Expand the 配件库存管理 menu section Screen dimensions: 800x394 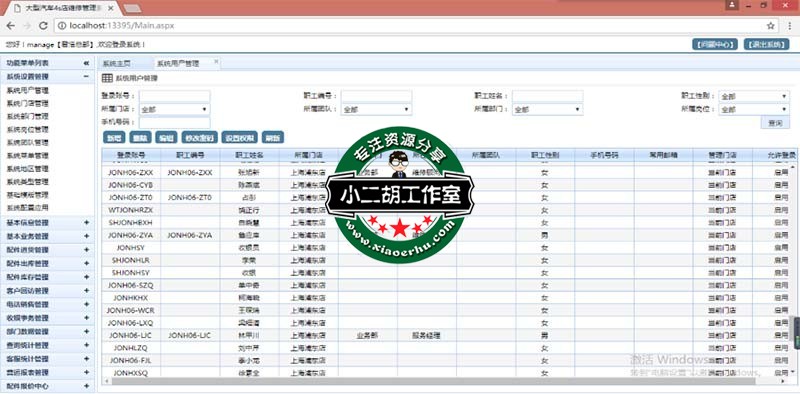pos(86,277)
